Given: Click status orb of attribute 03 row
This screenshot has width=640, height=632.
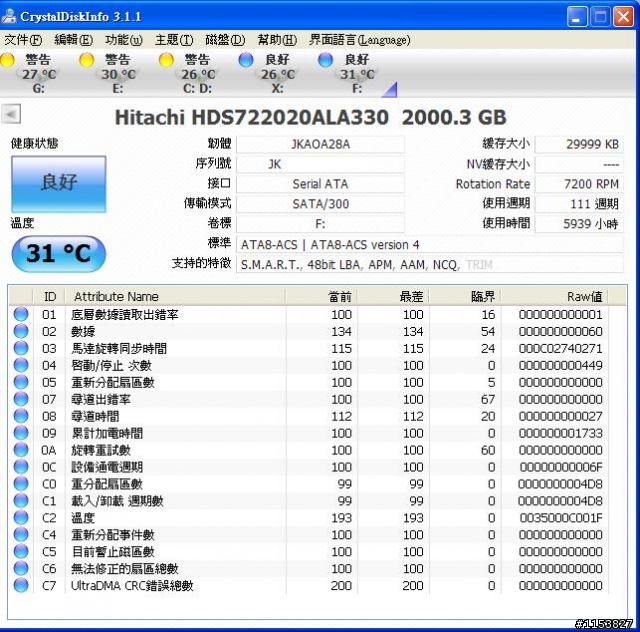Looking at the screenshot, I should coord(21,348).
